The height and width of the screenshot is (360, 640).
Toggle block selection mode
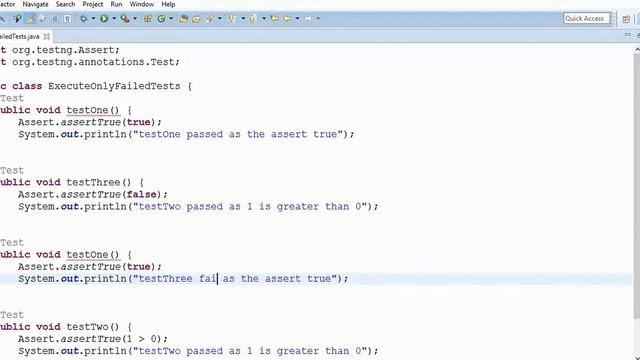coord(55,18)
